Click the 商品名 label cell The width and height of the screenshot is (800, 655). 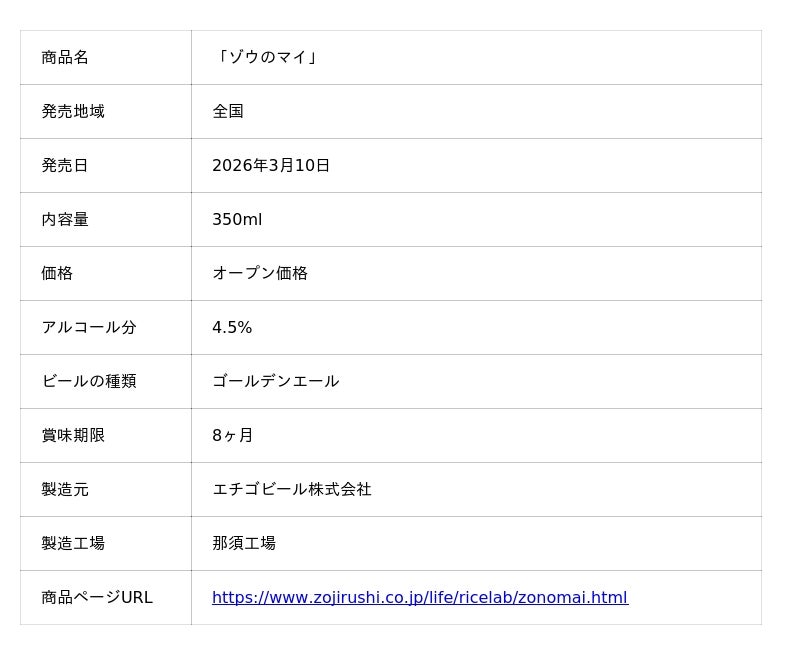(65, 57)
